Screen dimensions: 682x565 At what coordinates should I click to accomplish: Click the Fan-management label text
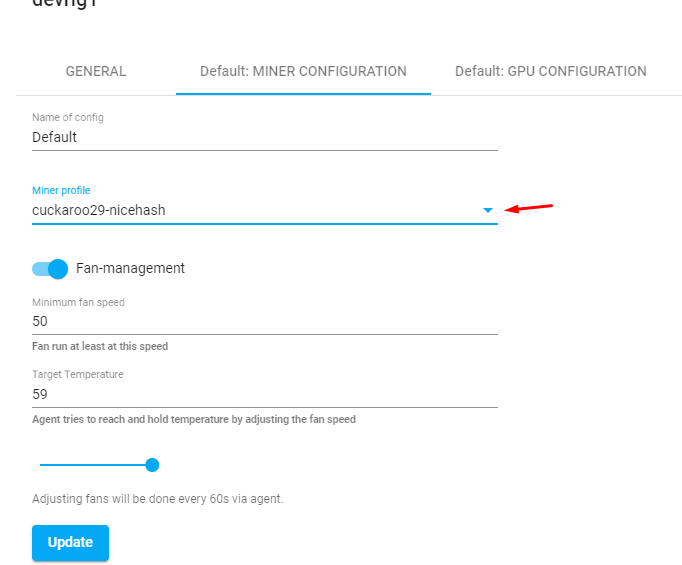130,268
